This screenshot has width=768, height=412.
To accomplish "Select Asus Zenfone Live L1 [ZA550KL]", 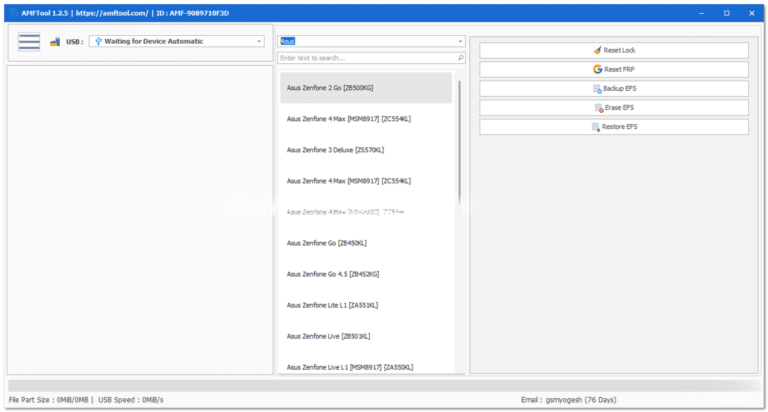I will tap(366, 367).
